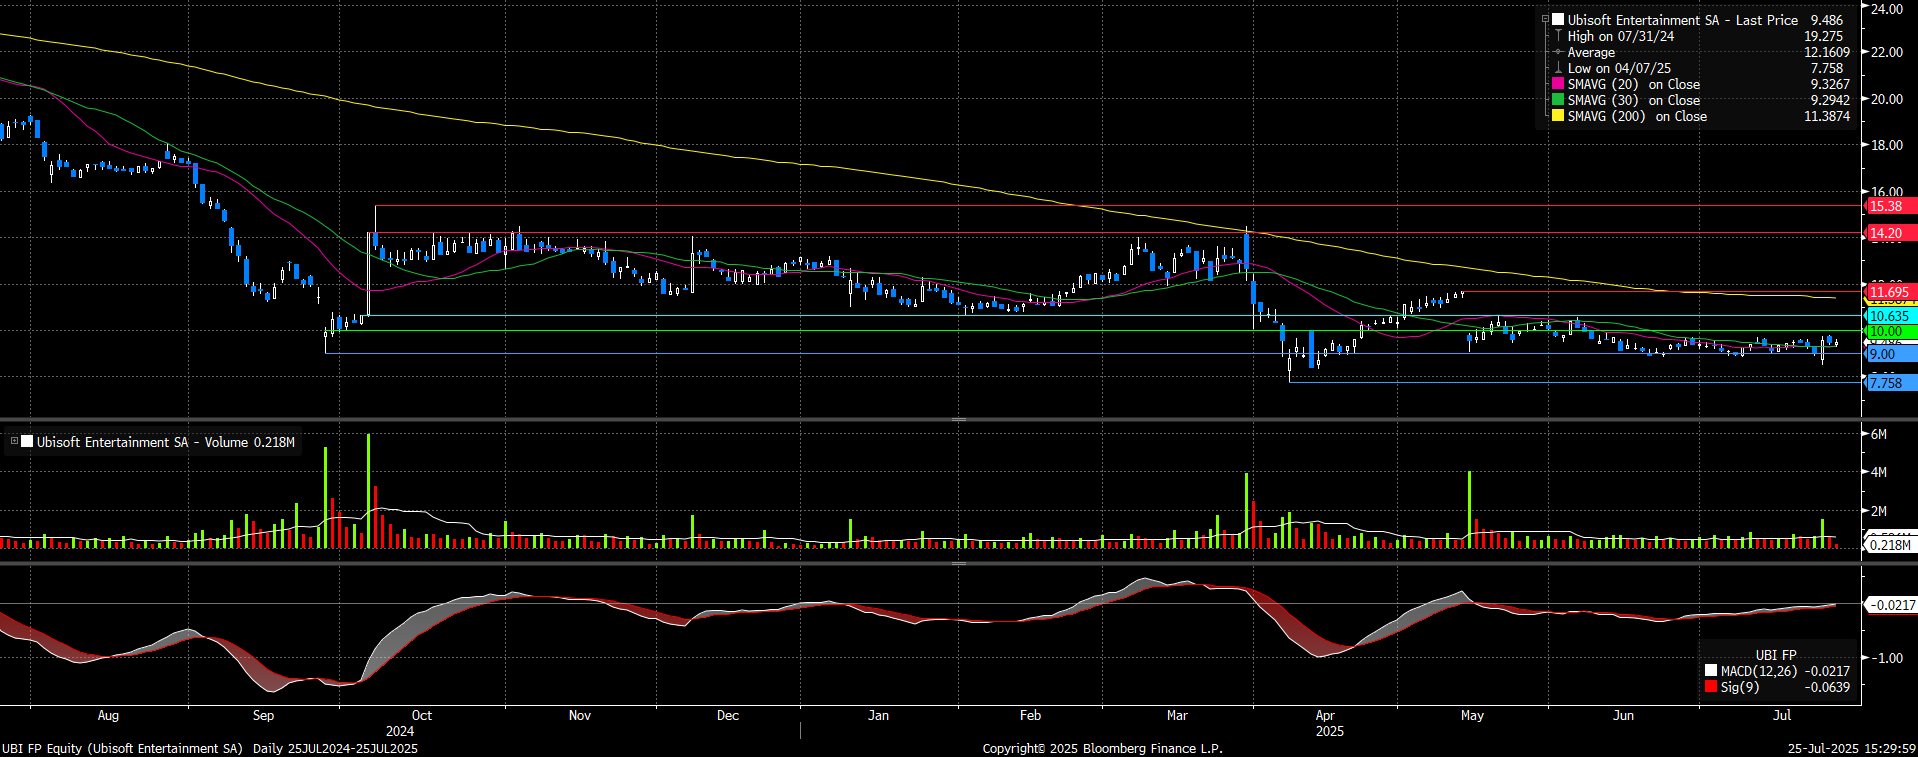Click the green SMAVG (30) swatch
This screenshot has width=1918, height=757.
pyautogui.click(x=1558, y=100)
